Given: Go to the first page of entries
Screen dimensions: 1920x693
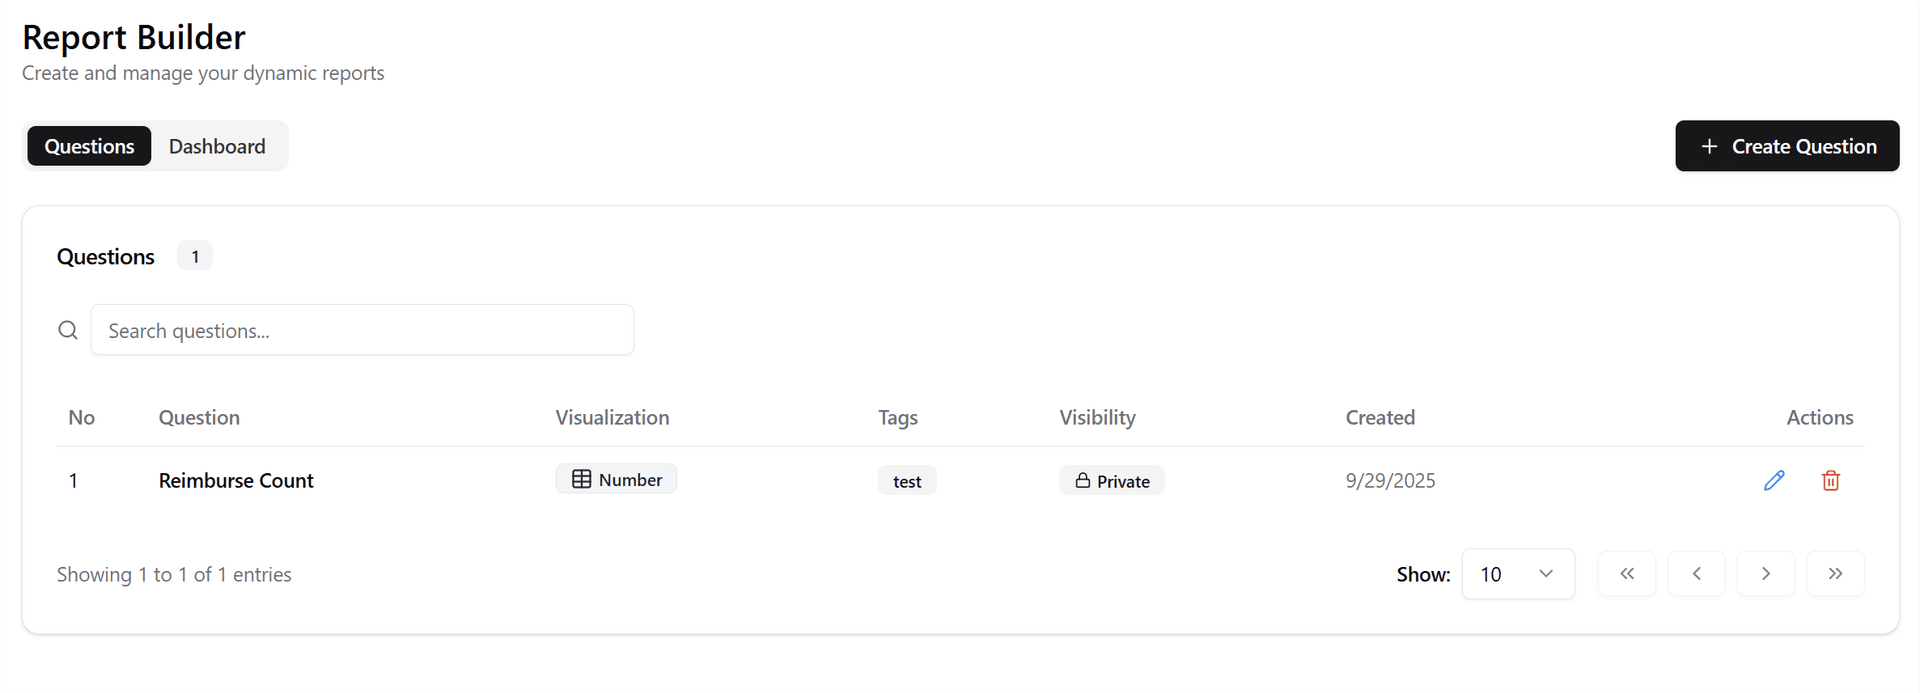Looking at the screenshot, I should point(1627,574).
